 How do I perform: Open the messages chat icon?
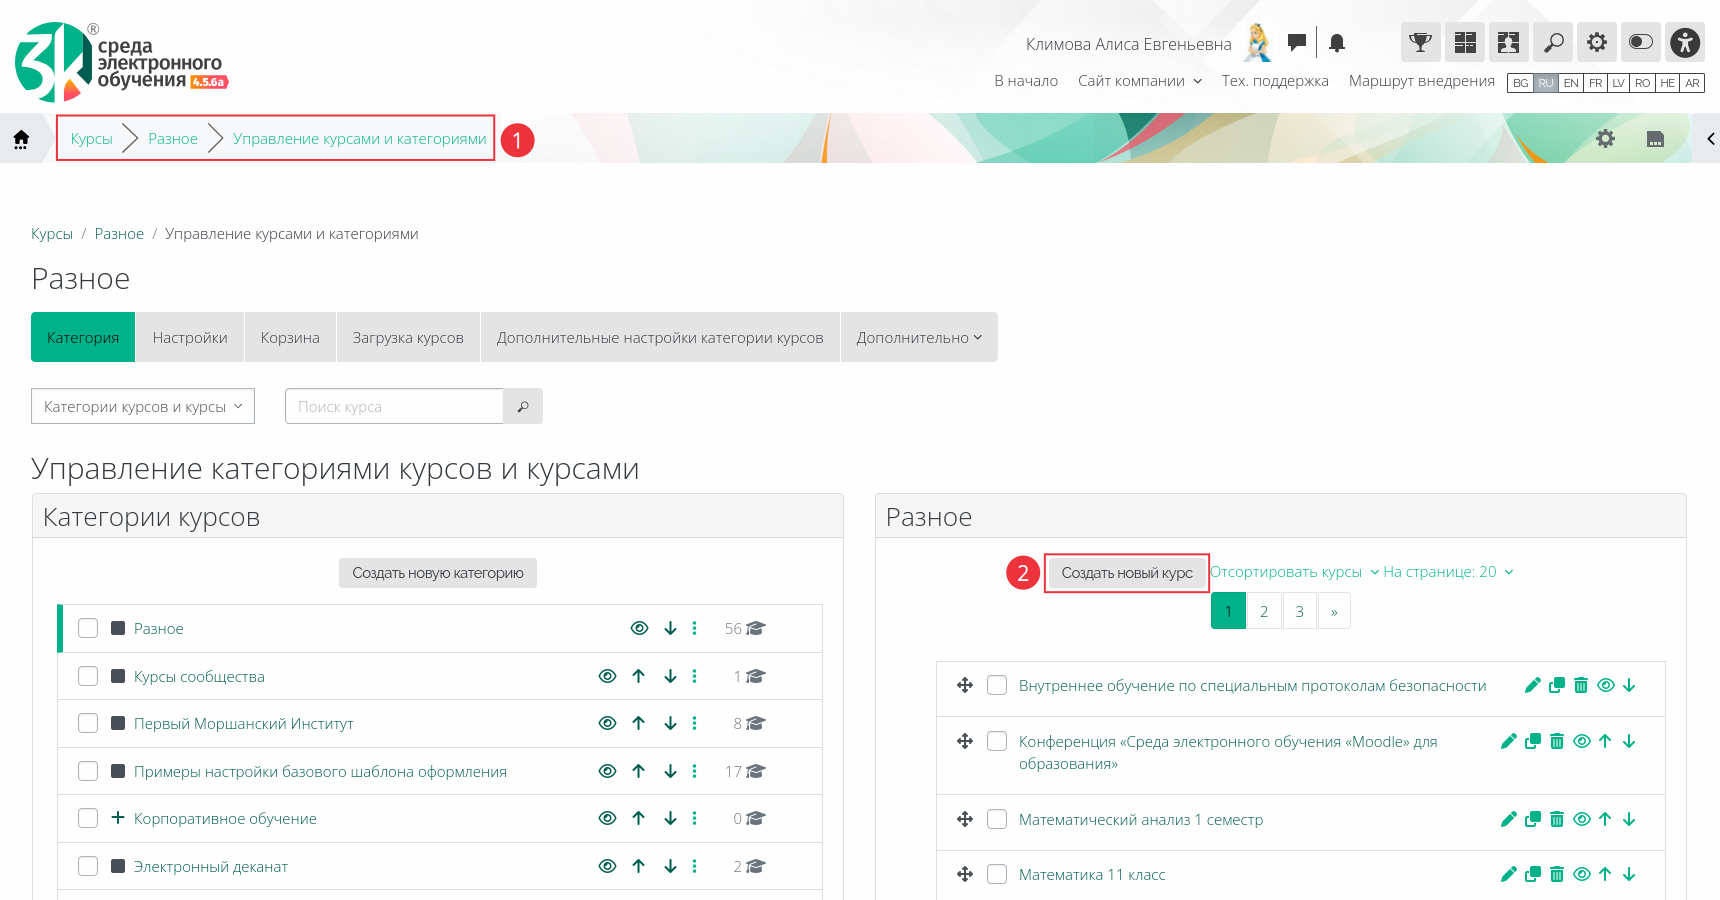1297,42
